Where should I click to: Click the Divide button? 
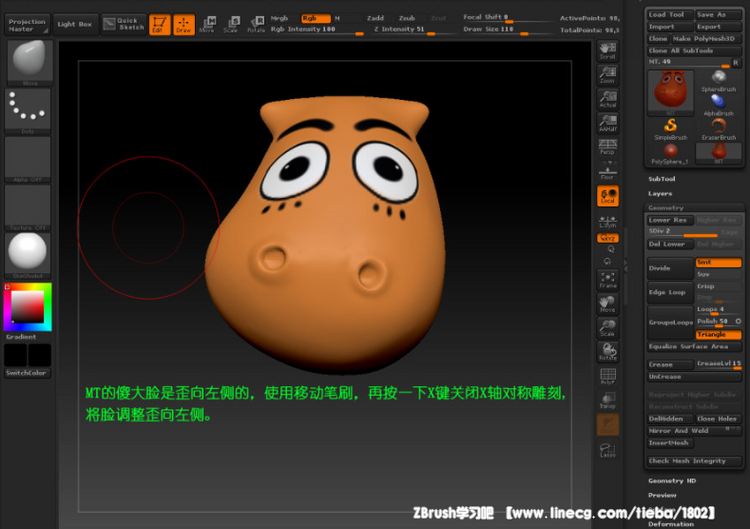(x=671, y=268)
